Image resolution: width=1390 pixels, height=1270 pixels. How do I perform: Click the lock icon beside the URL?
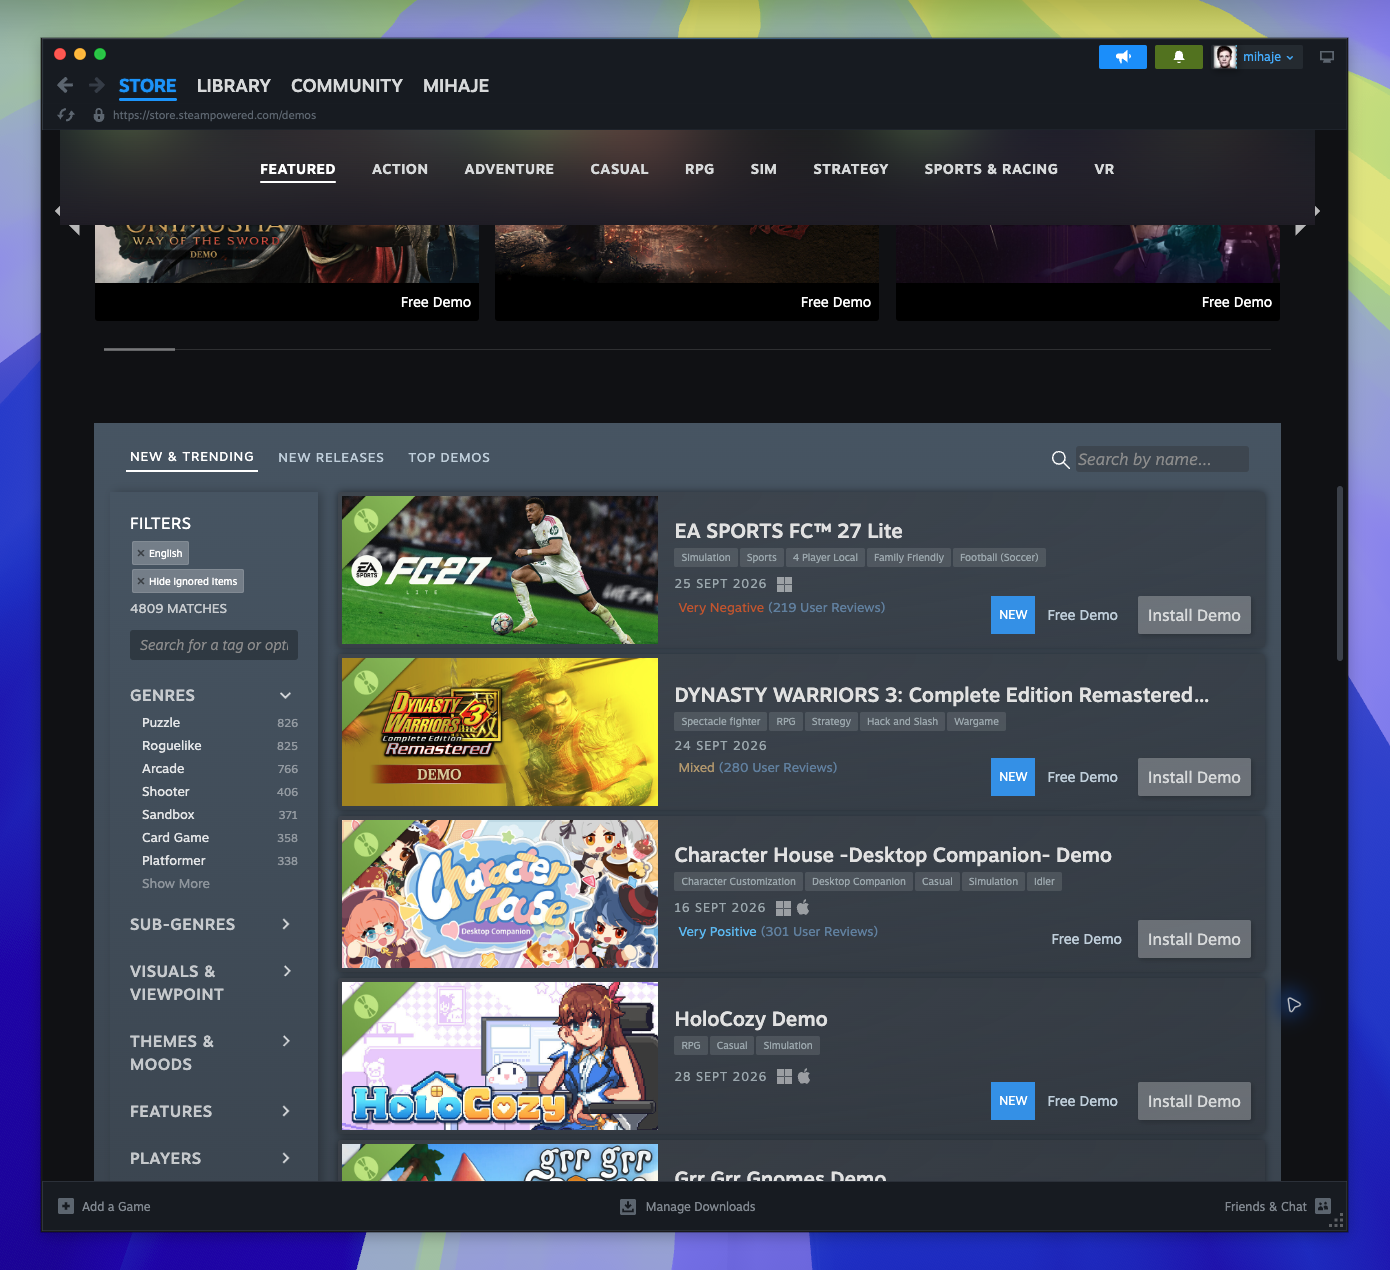click(99, 115)
